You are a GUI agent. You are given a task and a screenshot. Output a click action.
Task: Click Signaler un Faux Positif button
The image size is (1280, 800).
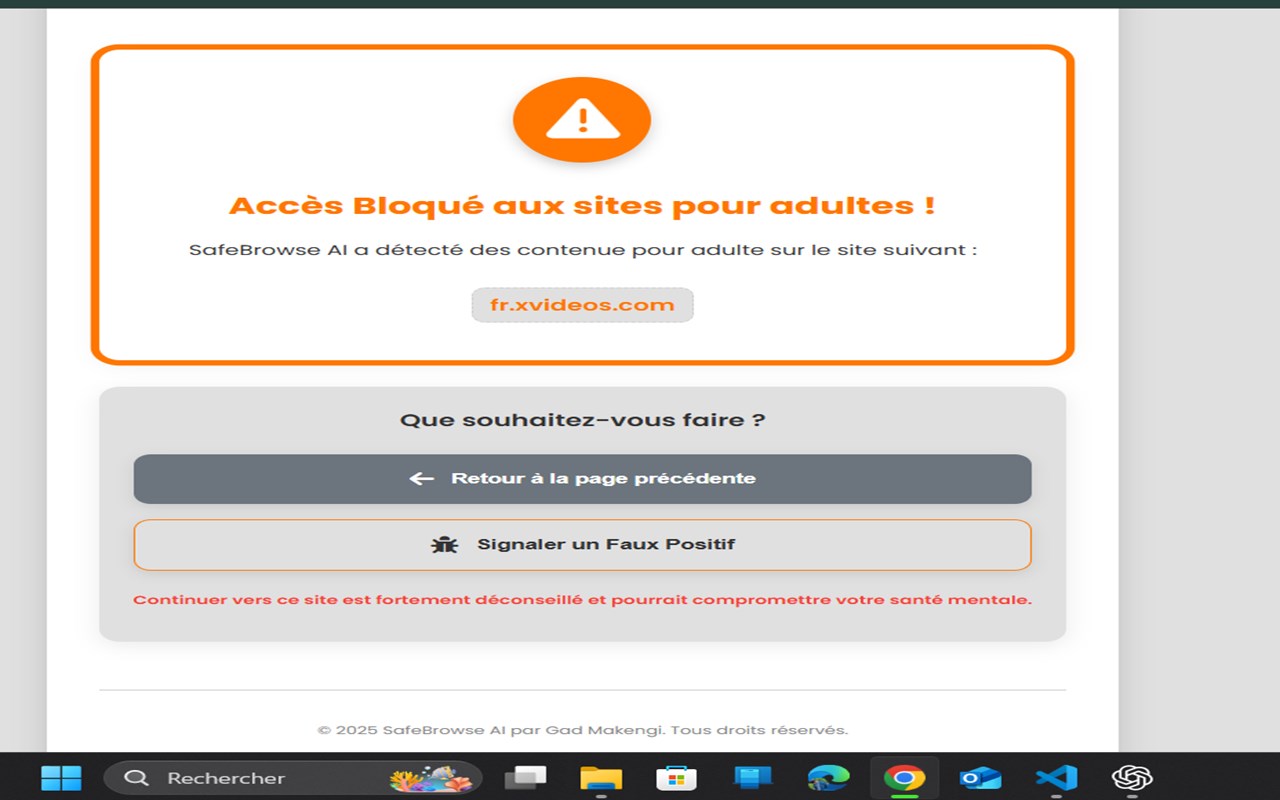582,545
